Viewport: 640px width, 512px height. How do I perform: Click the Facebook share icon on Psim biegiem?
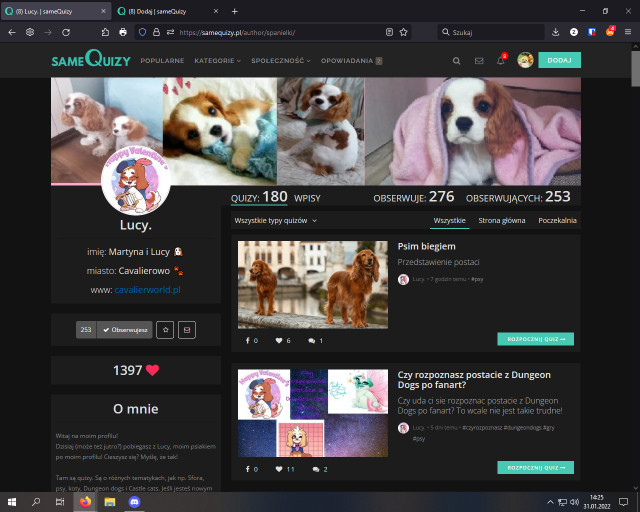pyautogui.click(x=247, y=341)
